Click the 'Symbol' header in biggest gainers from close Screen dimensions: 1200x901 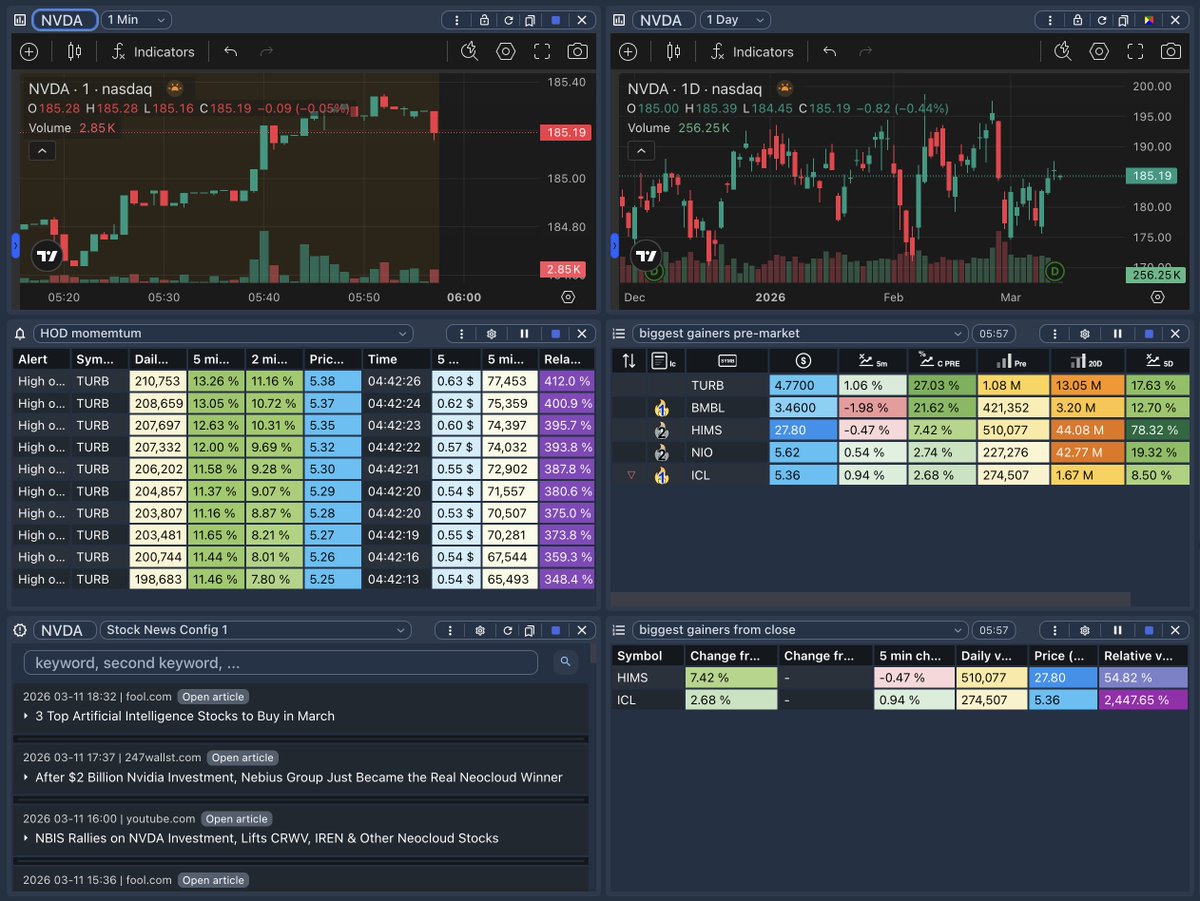(647, 656)
